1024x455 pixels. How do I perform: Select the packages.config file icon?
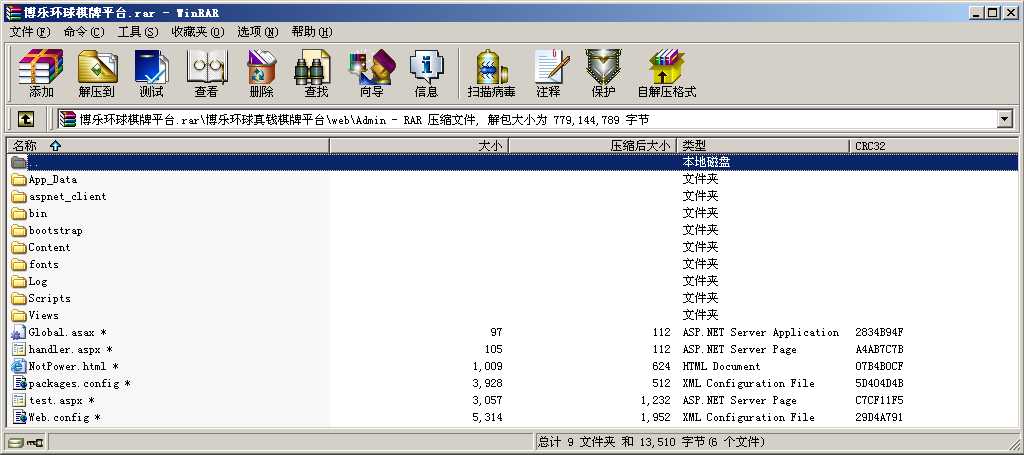(19, 383)
